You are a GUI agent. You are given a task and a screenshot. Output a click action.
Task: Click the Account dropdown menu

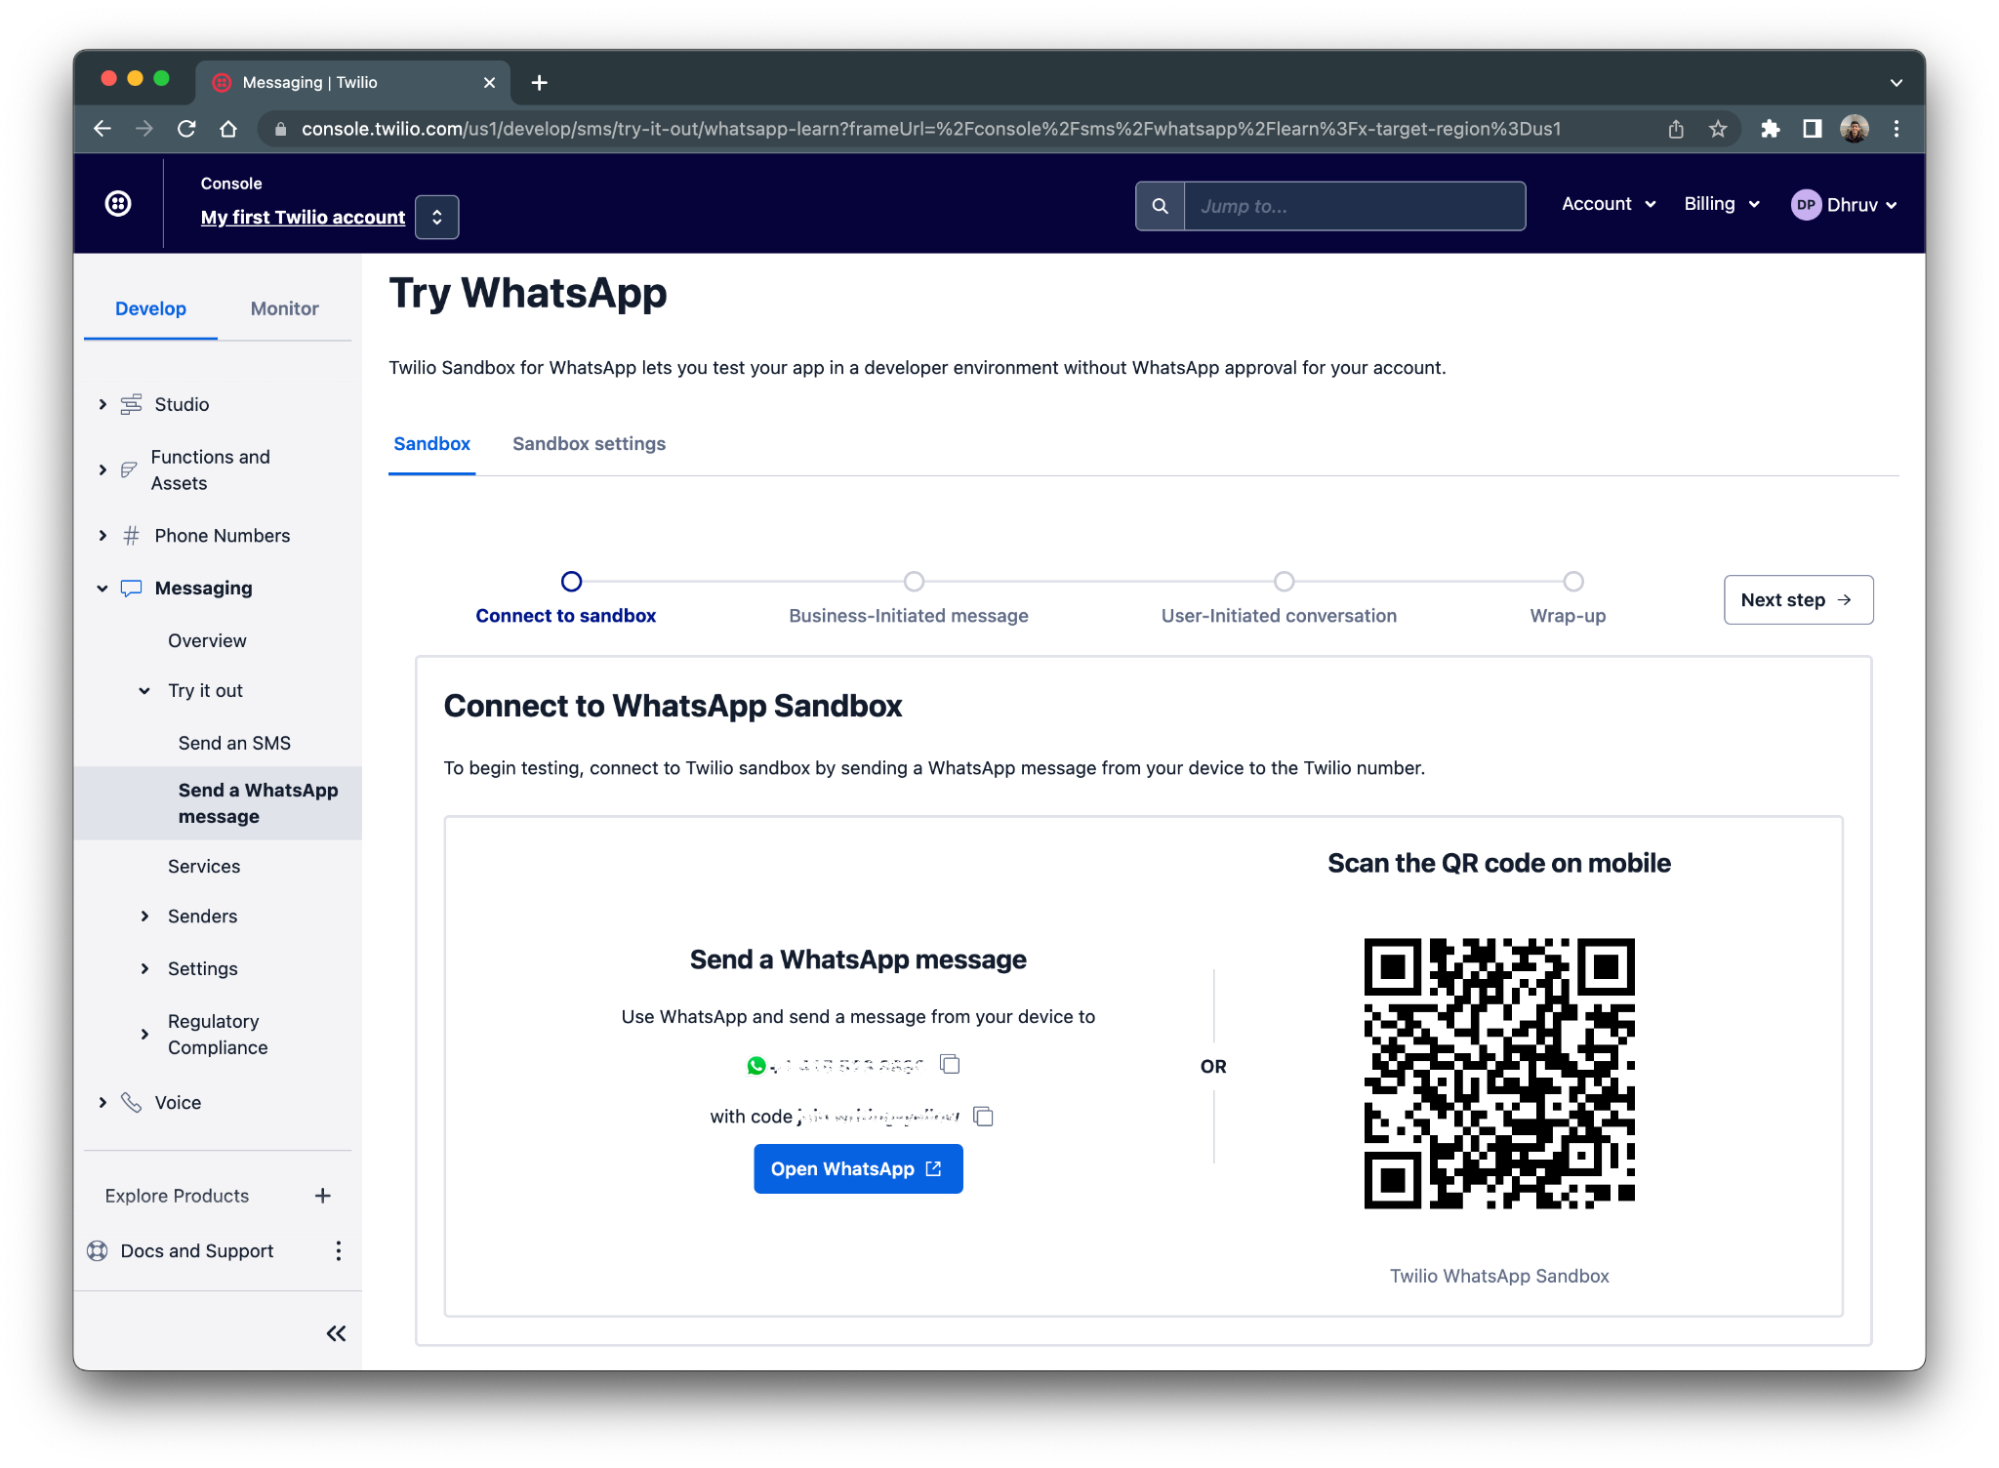point(1606,203)
